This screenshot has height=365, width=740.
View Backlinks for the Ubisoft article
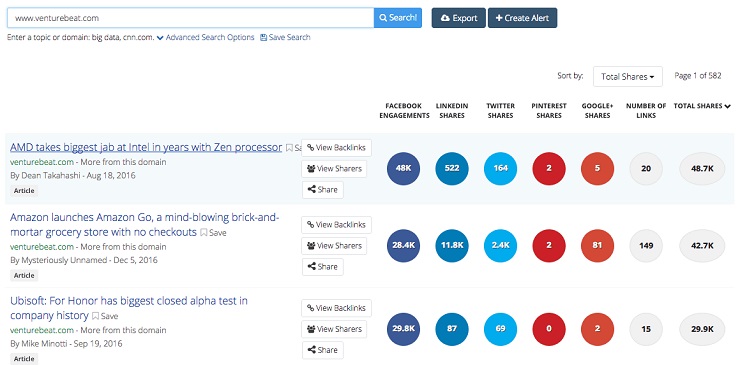tap(336, 308)
